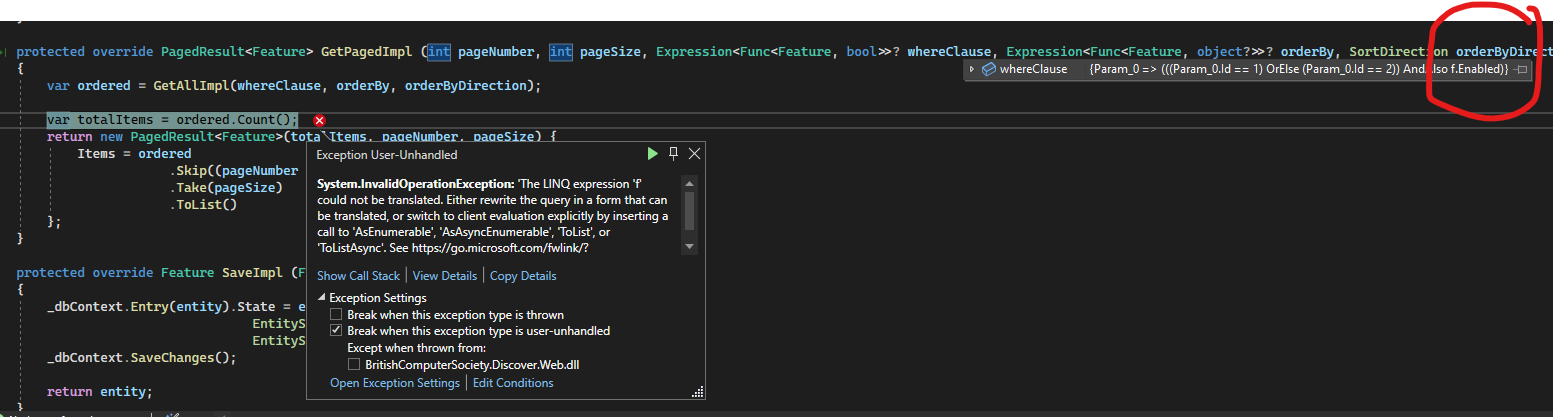Enable Break when this exception type is thrown
The width and height of the screenshot is (1553, 417).
[337, 315]
